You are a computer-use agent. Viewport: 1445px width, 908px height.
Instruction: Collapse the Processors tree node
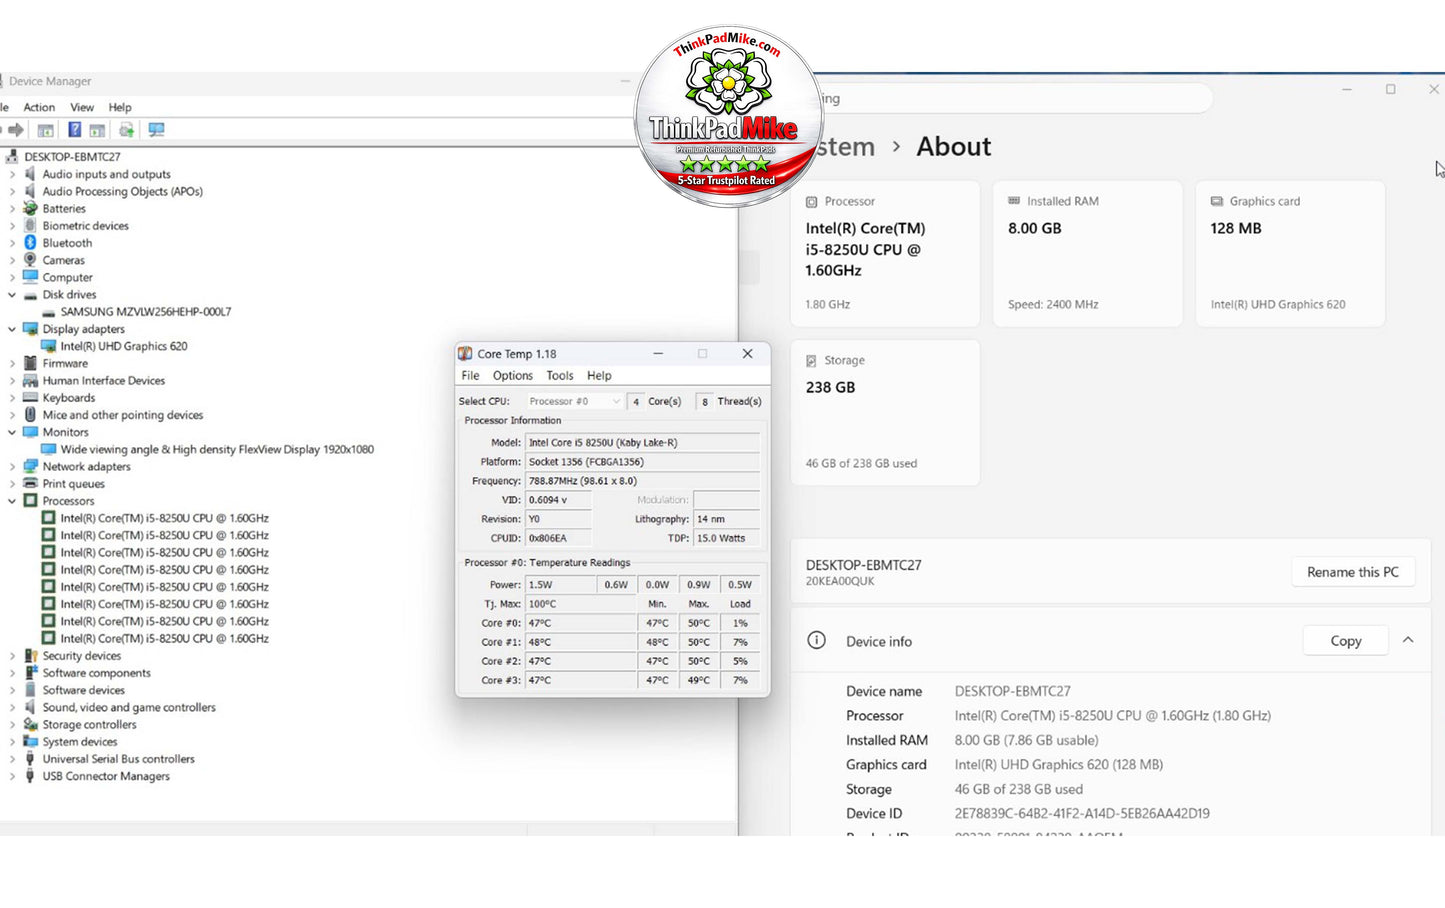(x=12, y=501)
